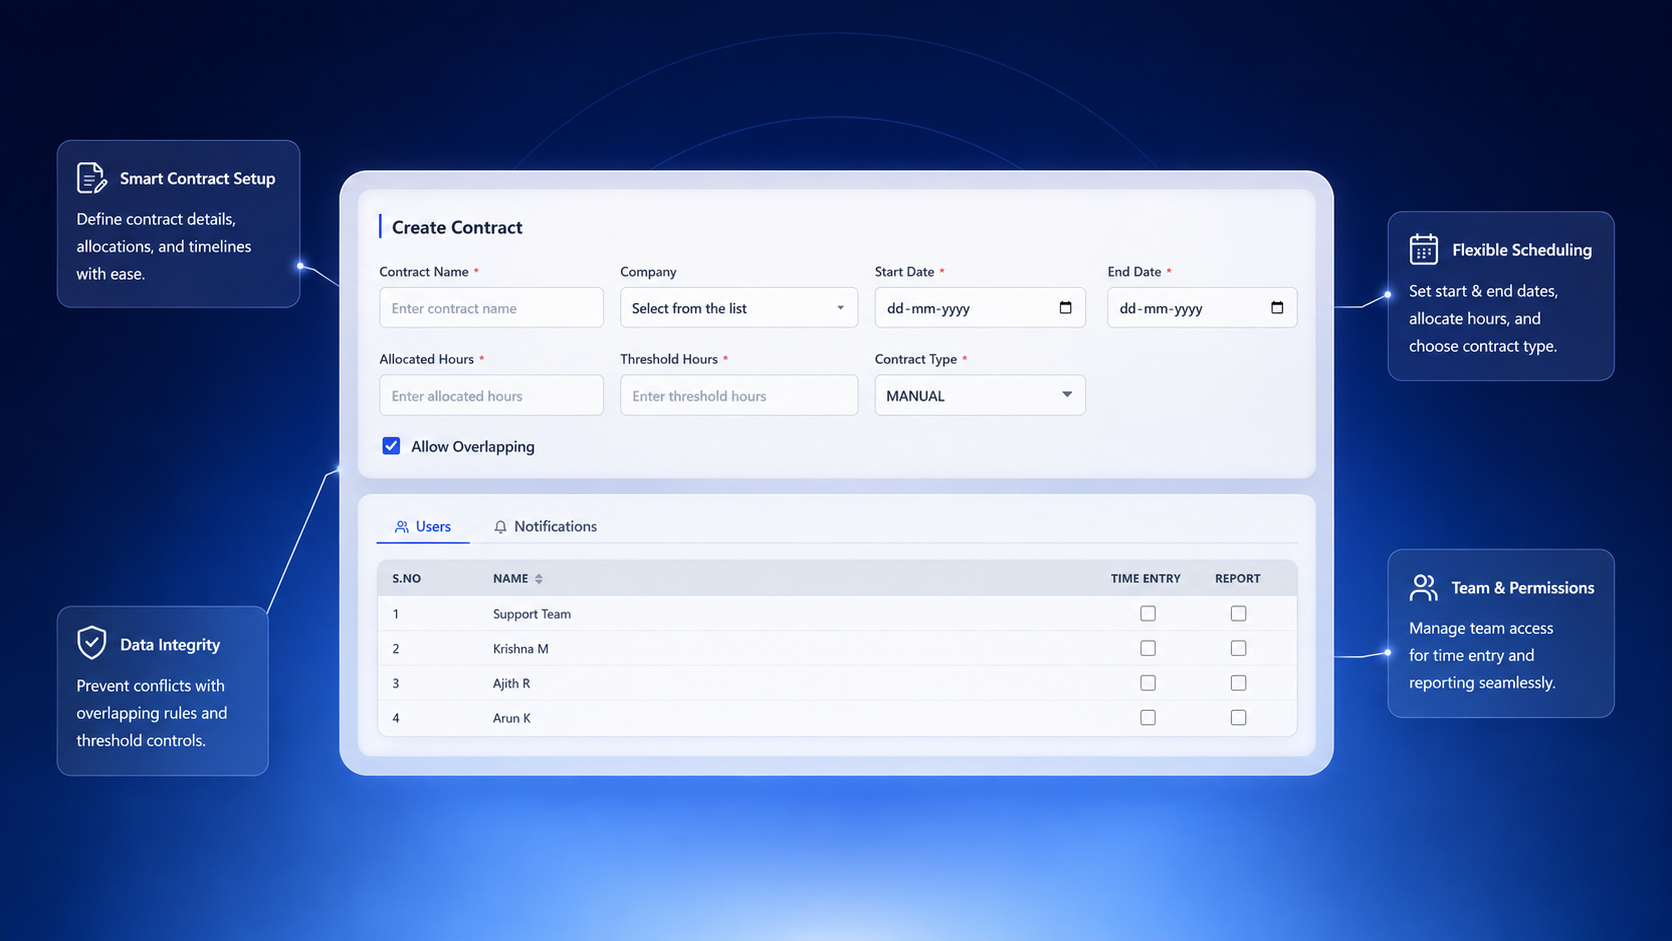Click the Start Date dd-mm-yyyy field
Screen dimensions: 1672x941
980,308
